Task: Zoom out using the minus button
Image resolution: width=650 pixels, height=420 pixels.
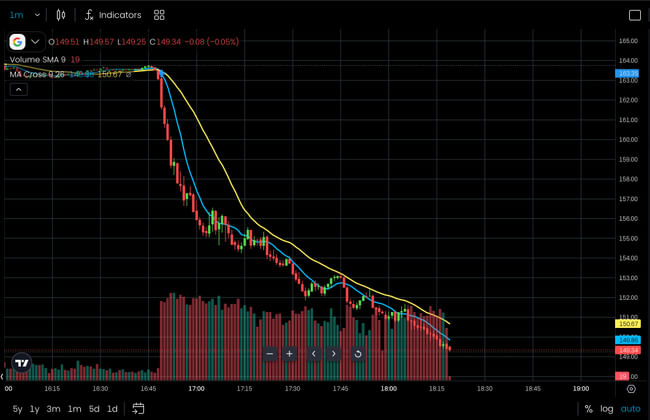Action: (x=270, y=353)
